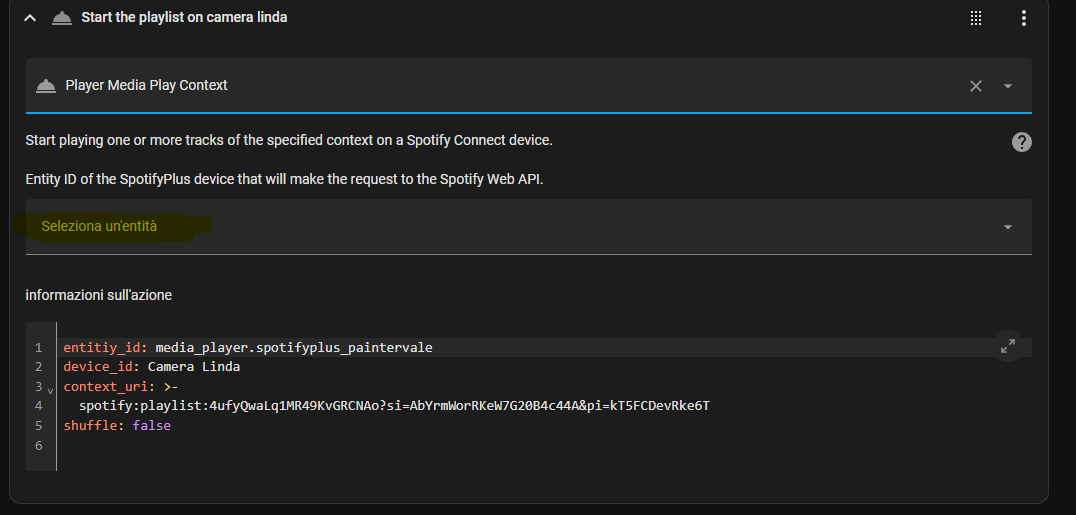Click the bell icon in Player Media Play Context field
This screenshot has height=515, width=1076.
pyautogui.click(x=46, y=86)
